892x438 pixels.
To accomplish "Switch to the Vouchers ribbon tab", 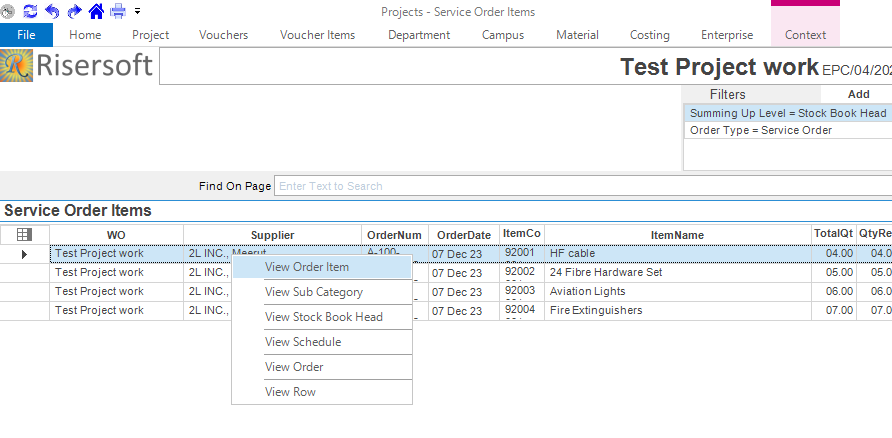I will pyautogui.click(x=224, y=35).
